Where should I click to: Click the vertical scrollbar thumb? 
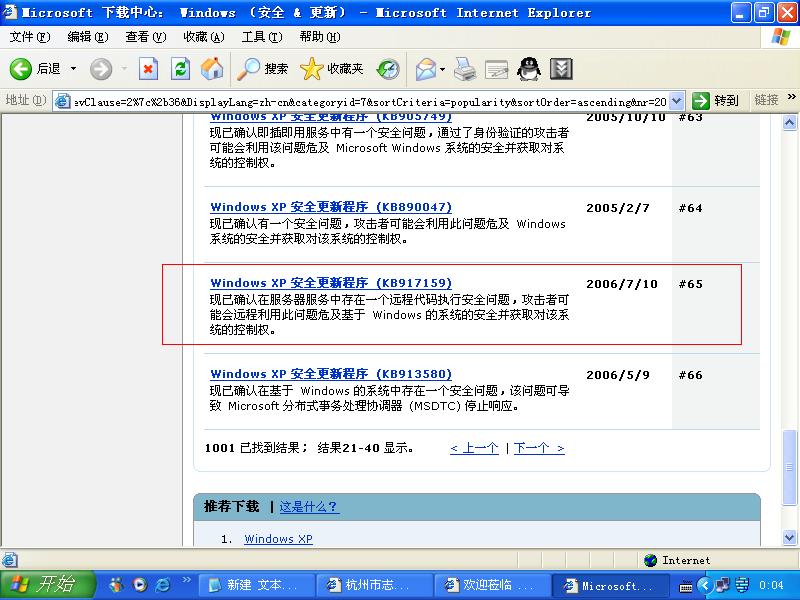[x=789, y=466]
